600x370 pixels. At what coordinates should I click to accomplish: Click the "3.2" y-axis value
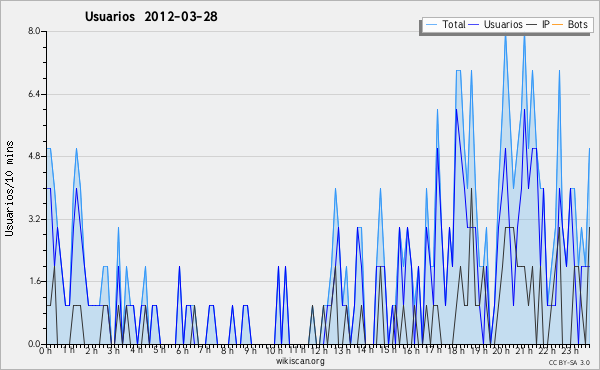[34, 219]
